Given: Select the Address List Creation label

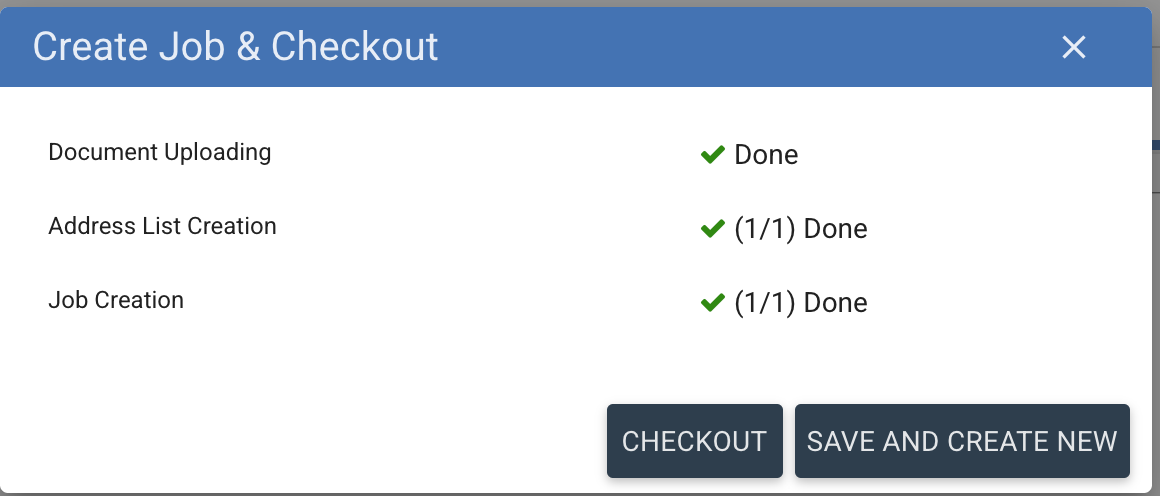Looking at the screenshot, I should (162, 226).
